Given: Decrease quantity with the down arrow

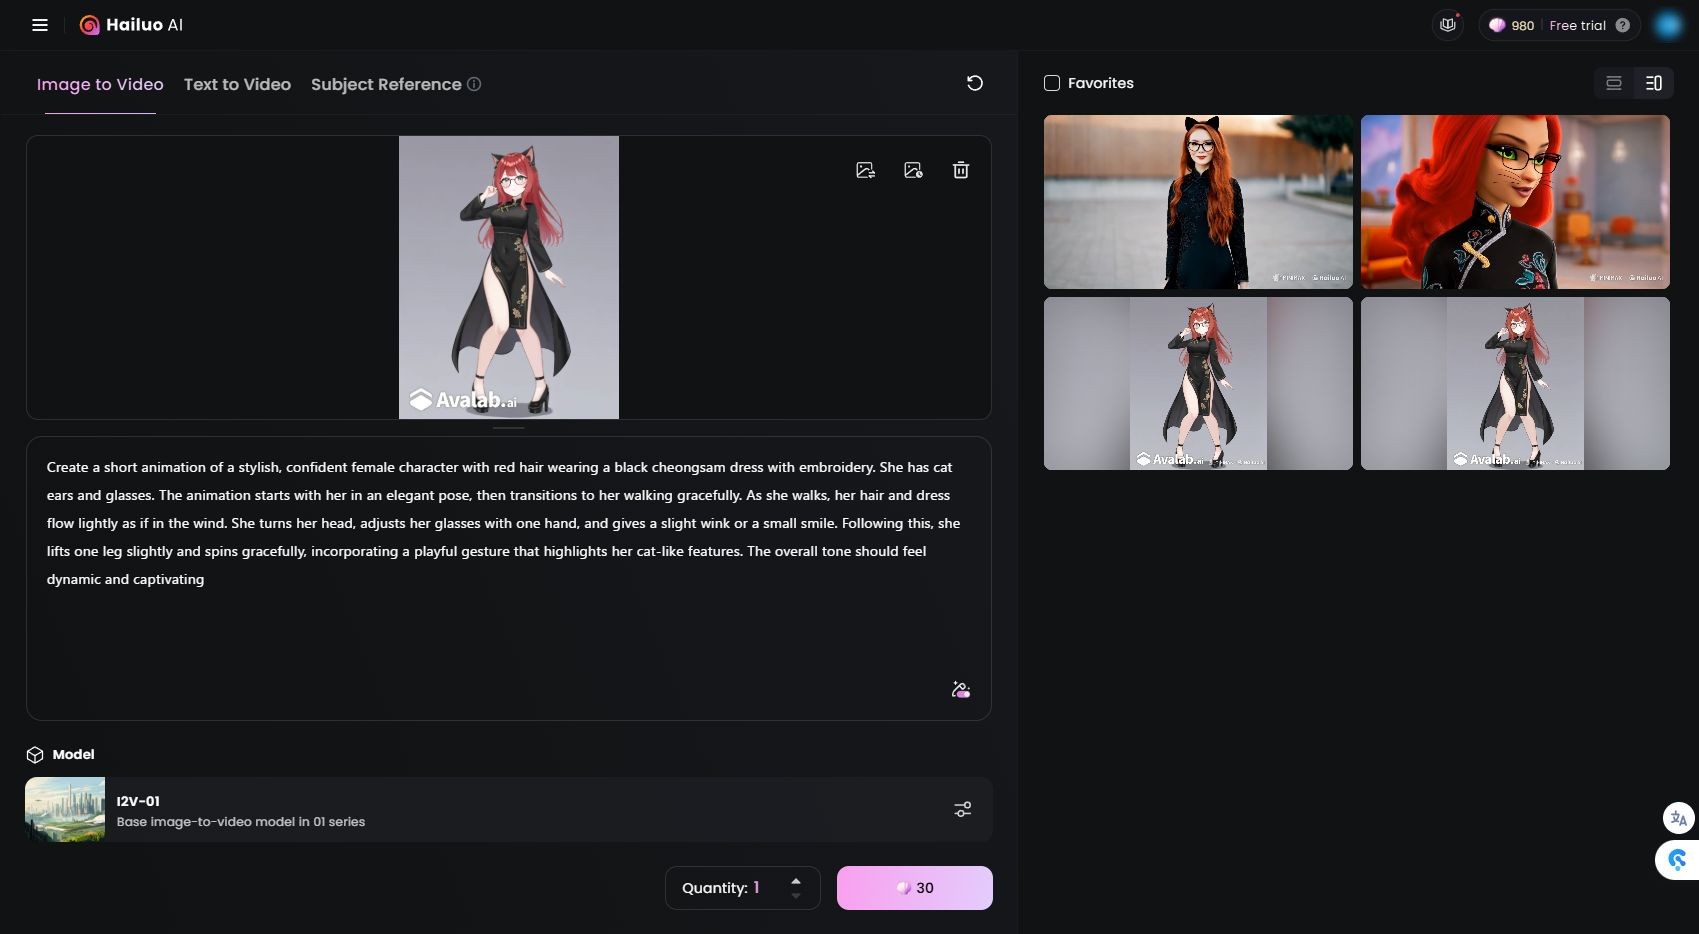Looking at the screenshot, I should click(796, 896).
